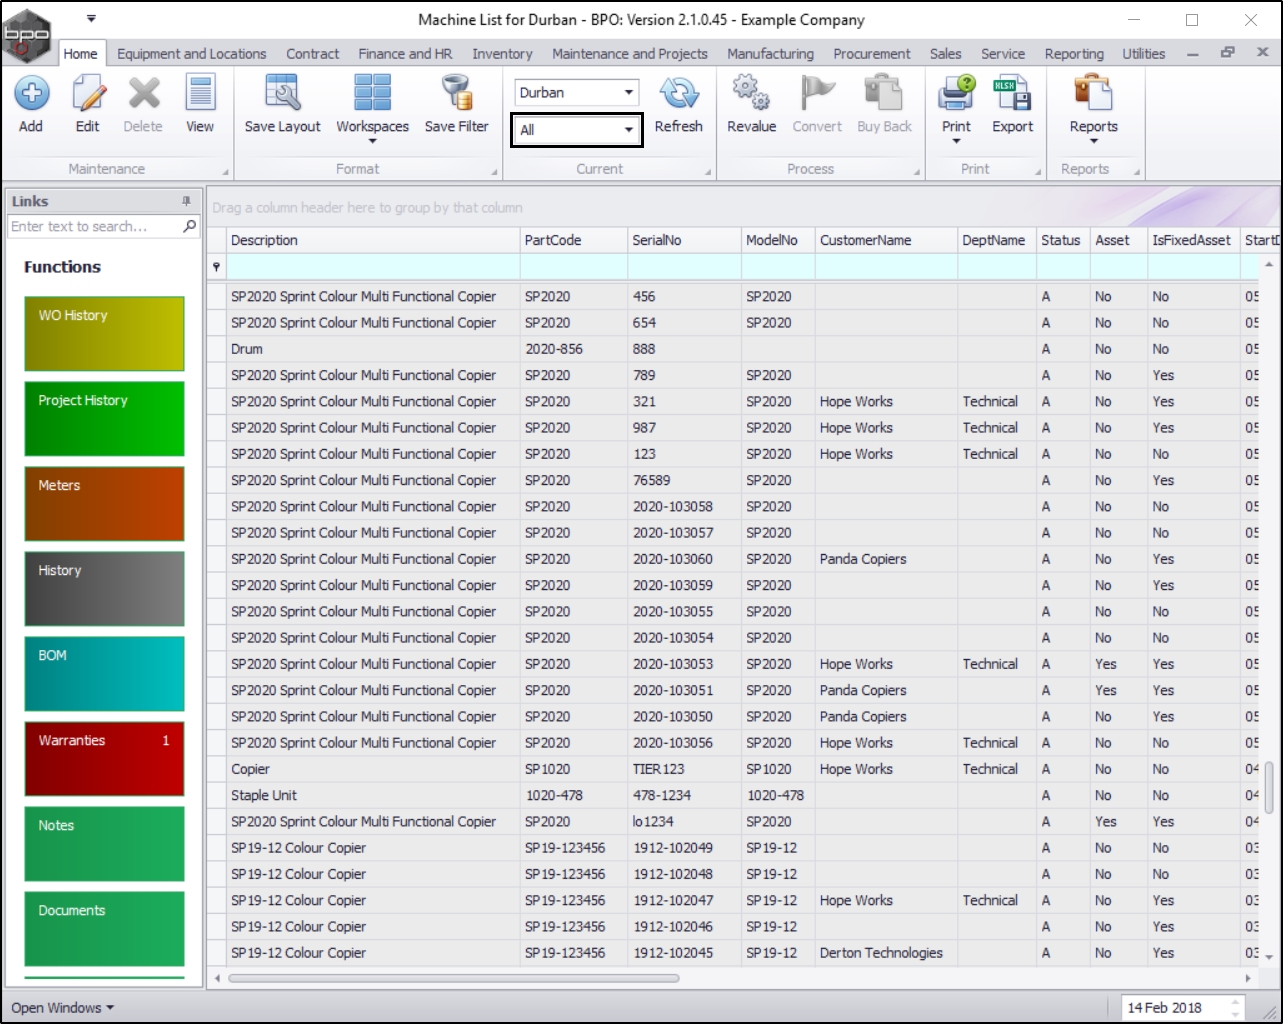Open the Workspaces dropdown menu
Image resolution: width=1283 pixels, height=1024 pixels.
point(372,105)
